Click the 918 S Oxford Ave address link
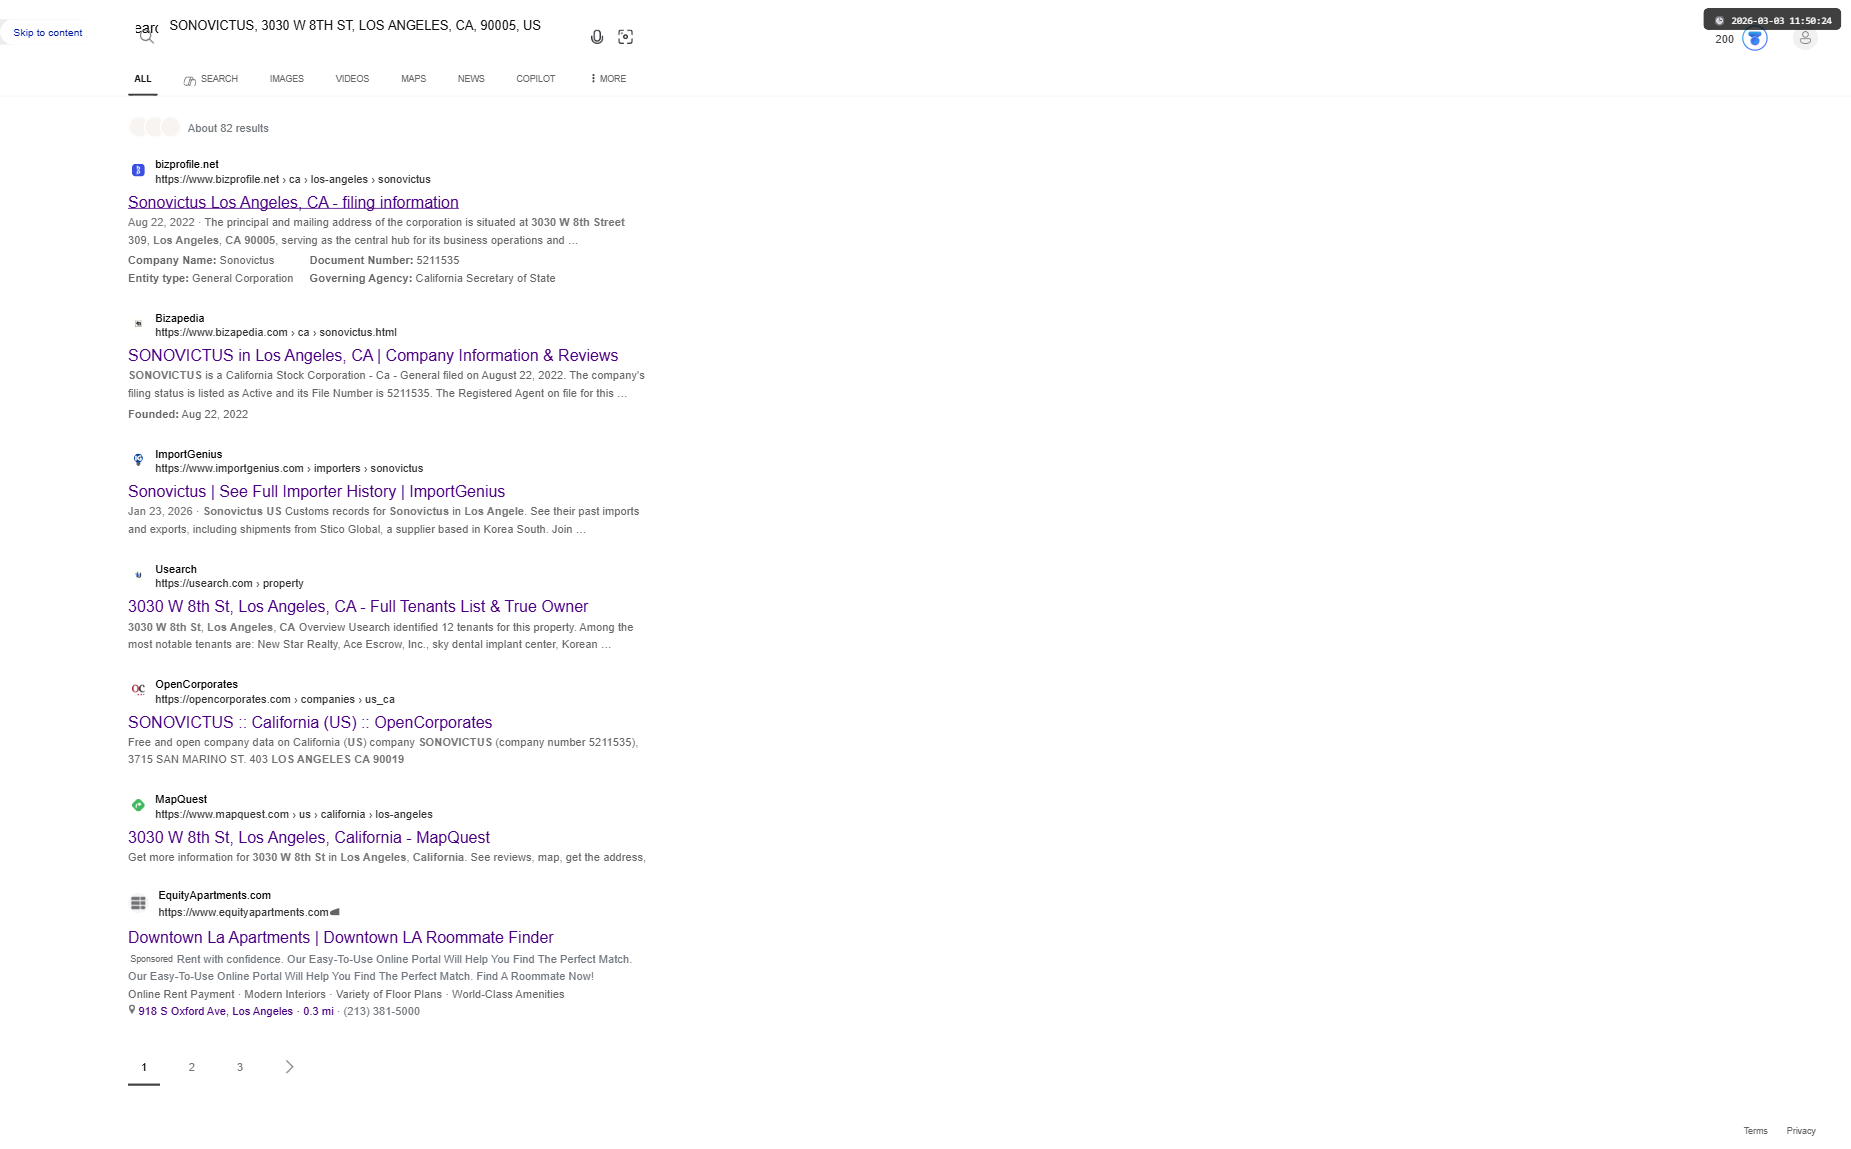The image size is (1851, 1149). click(216, 1012)
